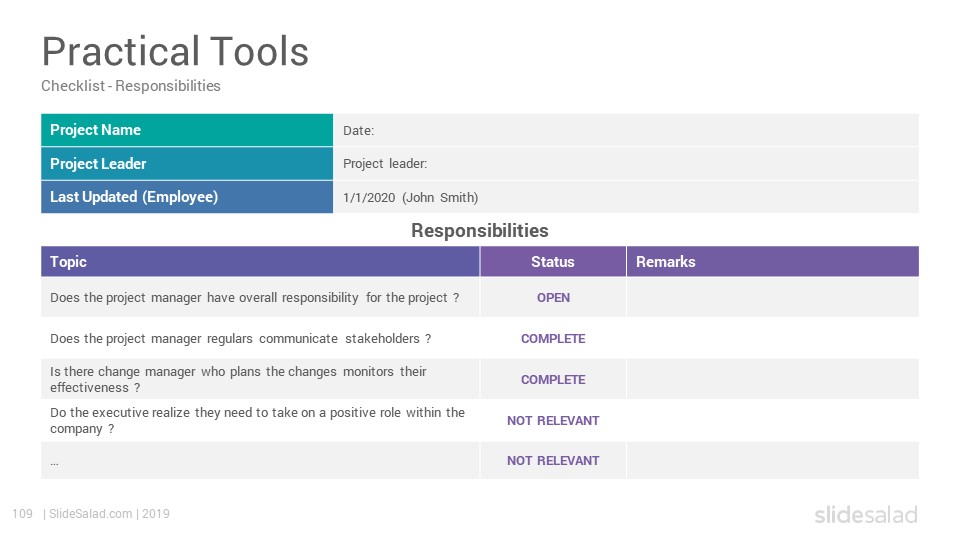Viewport: 960px width, 540px height.
Task: Click the 1/1/2020 (John Smith) entry
Action: coord(410,198)
